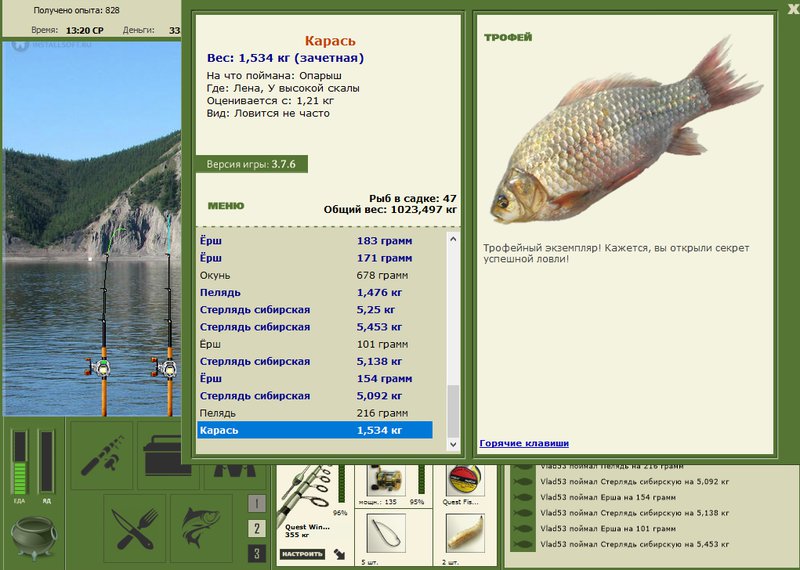Click log text Vlad53 поймал Стерлядь сибирскую на 5,453 кг
Image resolution: width=800 pixels, height=570 pixels.
click(634, 544)
